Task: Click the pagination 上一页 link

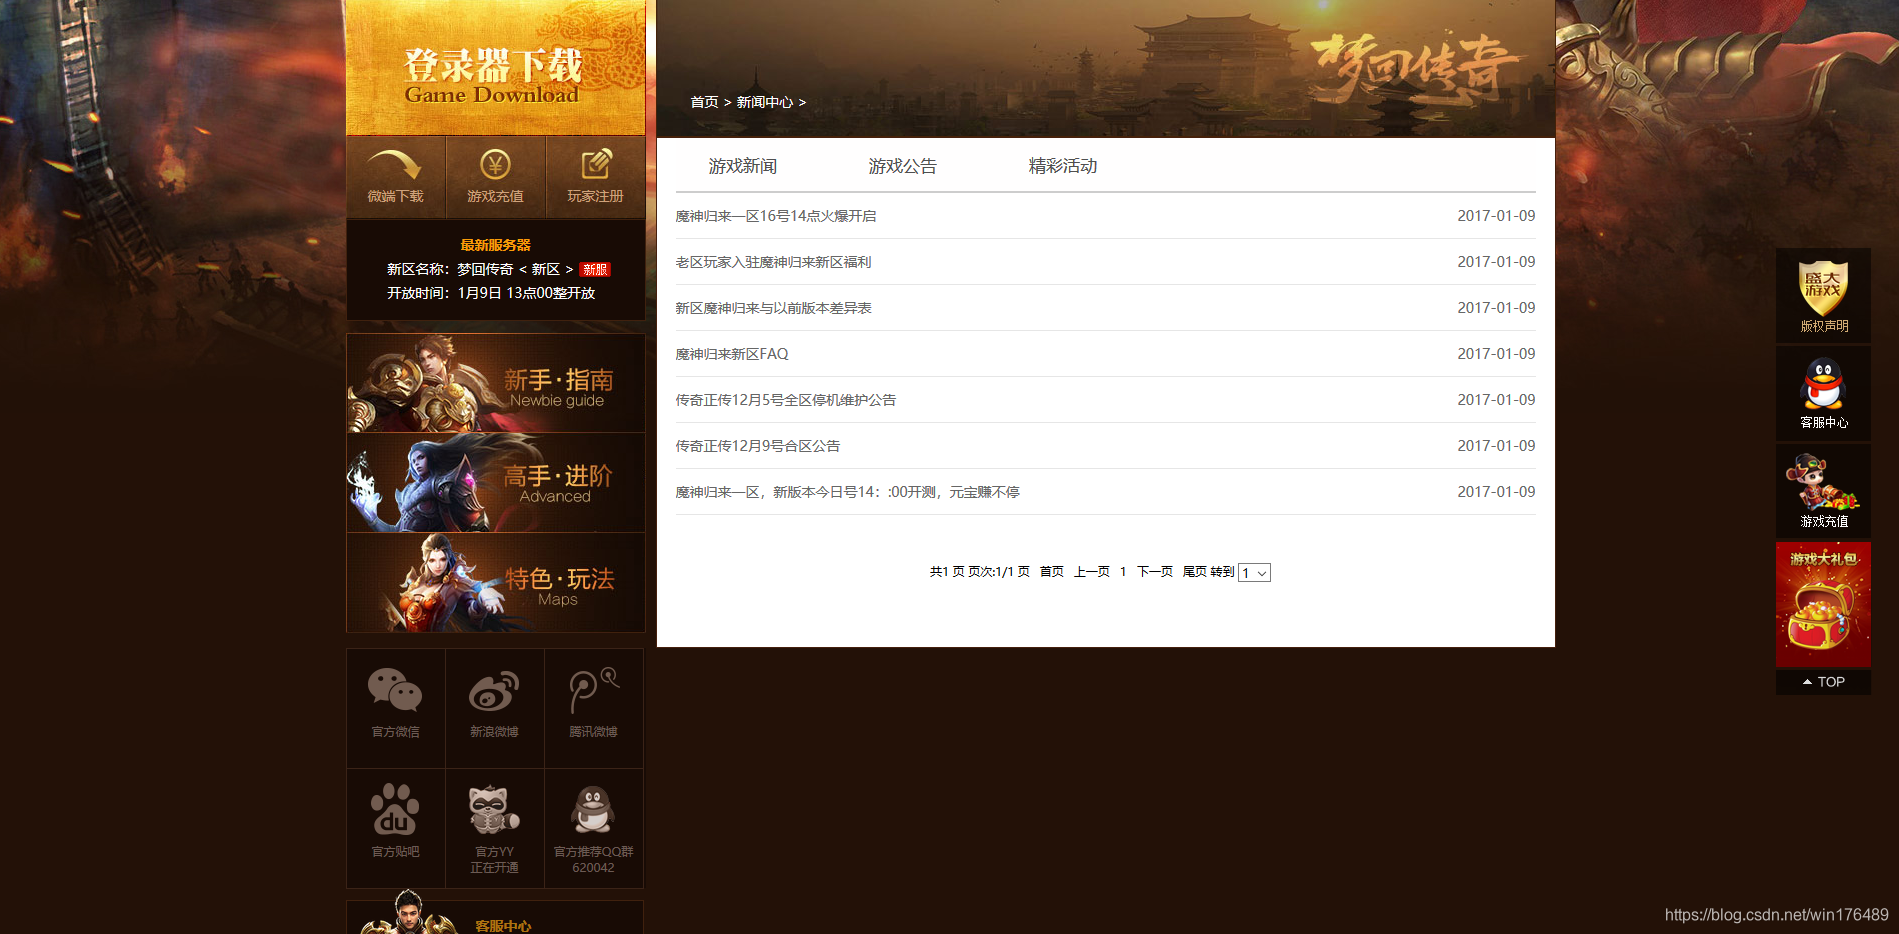Action: [1091, 572]
